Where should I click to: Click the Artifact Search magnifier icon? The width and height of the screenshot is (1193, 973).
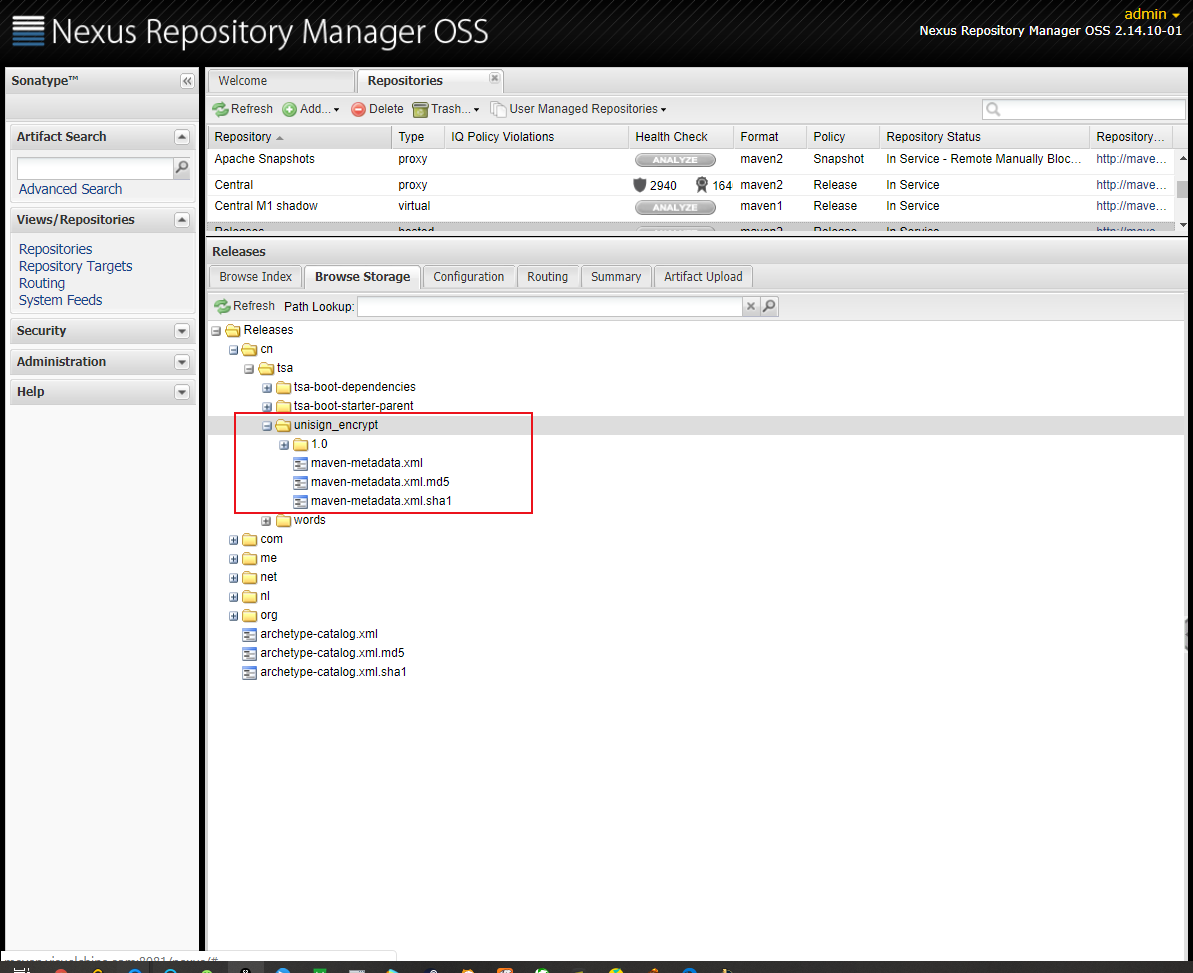182,167
